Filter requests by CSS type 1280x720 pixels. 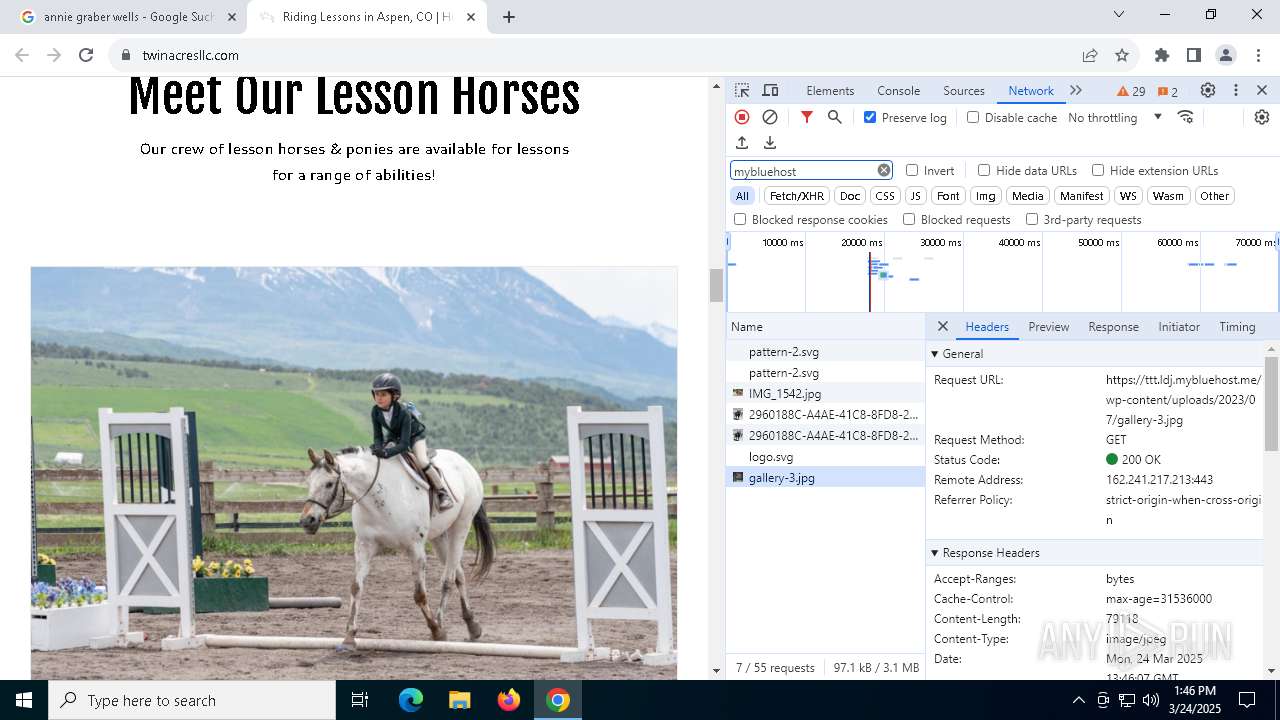(x=885, y=196)
